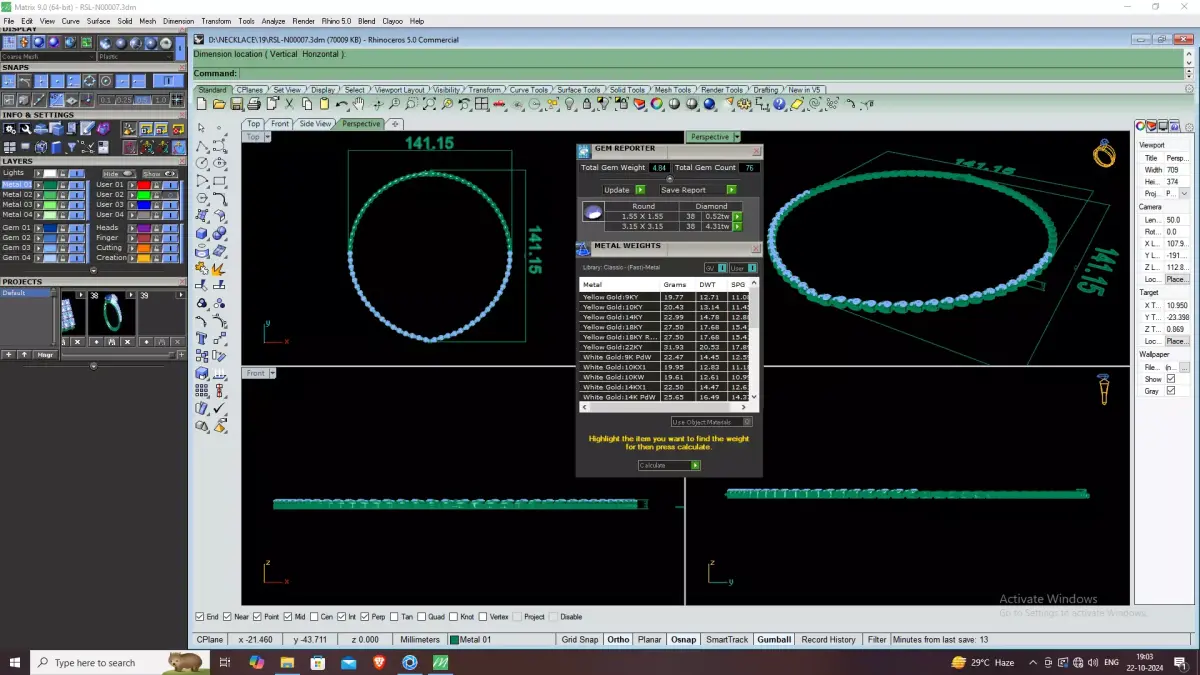Click the blue Help question-mark icon

pyautogui.click(x=780, y=104)
